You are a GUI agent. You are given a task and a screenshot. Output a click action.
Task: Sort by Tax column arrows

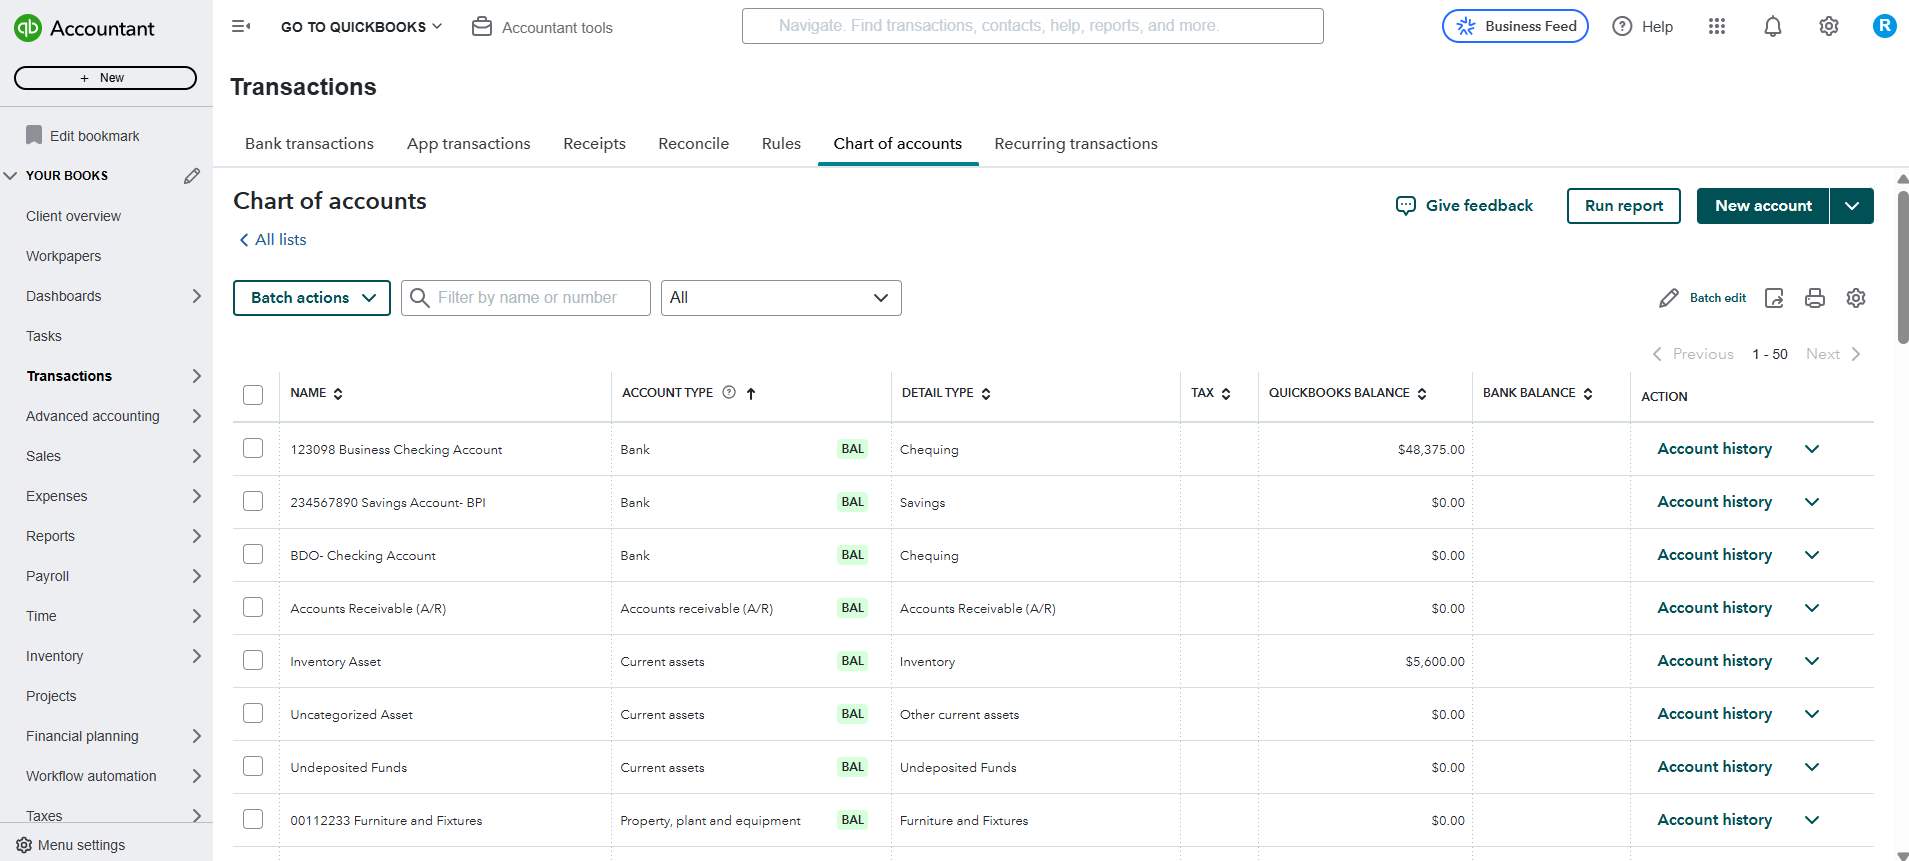click(1226, 394)
